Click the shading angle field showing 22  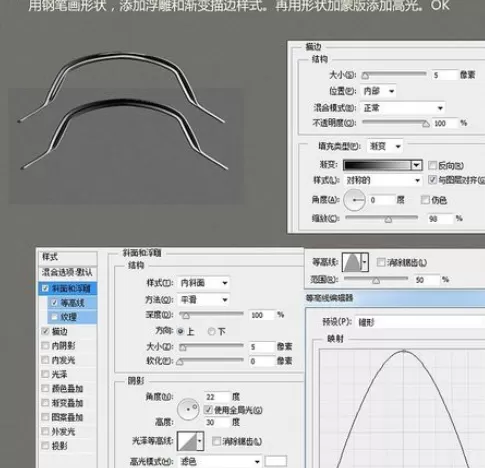point(218,397)
